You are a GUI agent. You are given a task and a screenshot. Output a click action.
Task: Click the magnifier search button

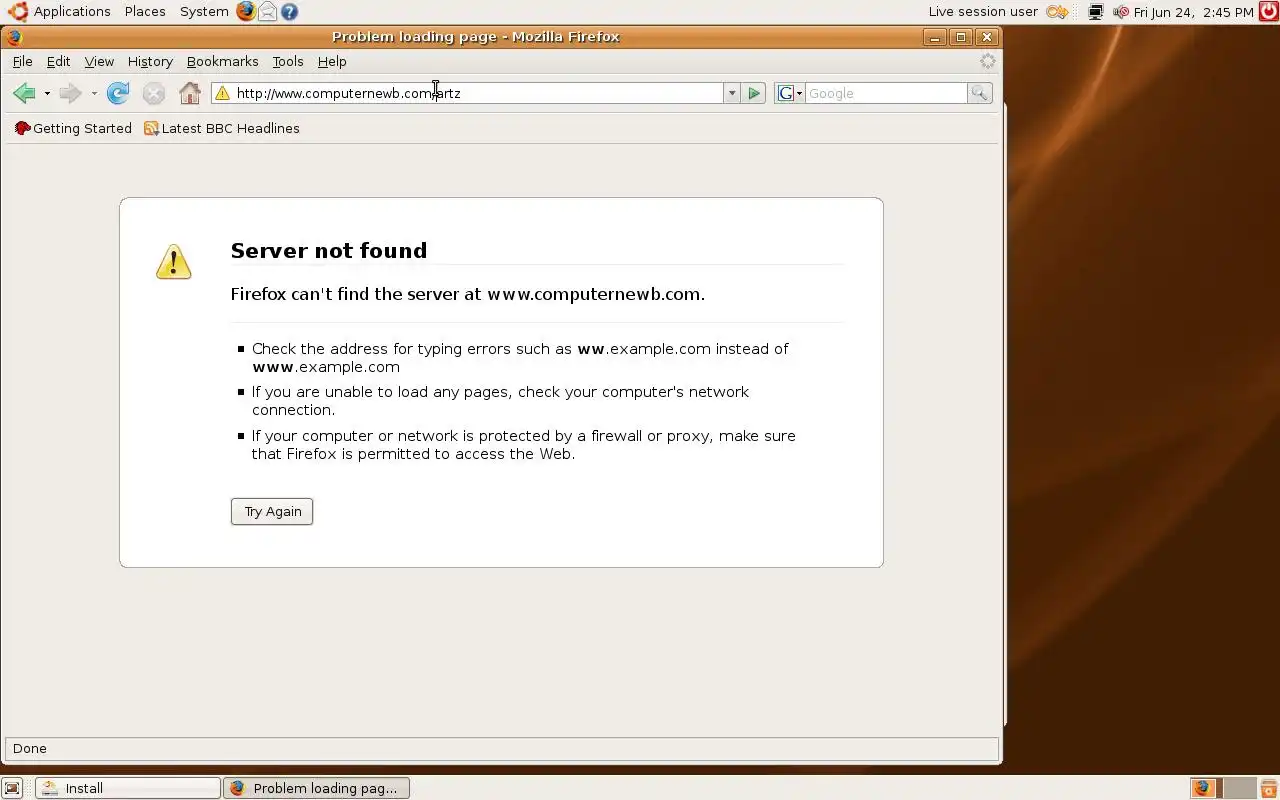980,93
